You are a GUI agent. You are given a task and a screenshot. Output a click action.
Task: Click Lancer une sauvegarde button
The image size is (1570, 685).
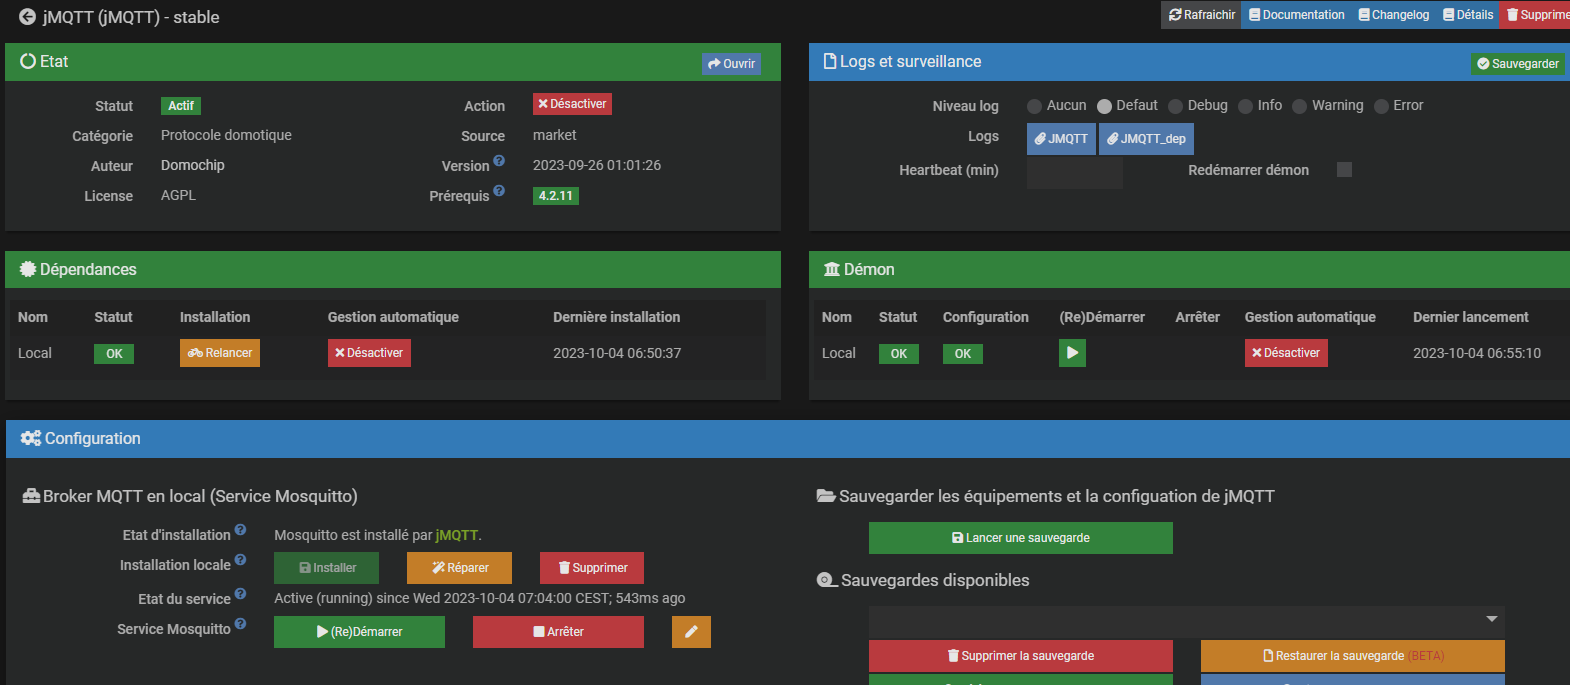point(1020,538)
